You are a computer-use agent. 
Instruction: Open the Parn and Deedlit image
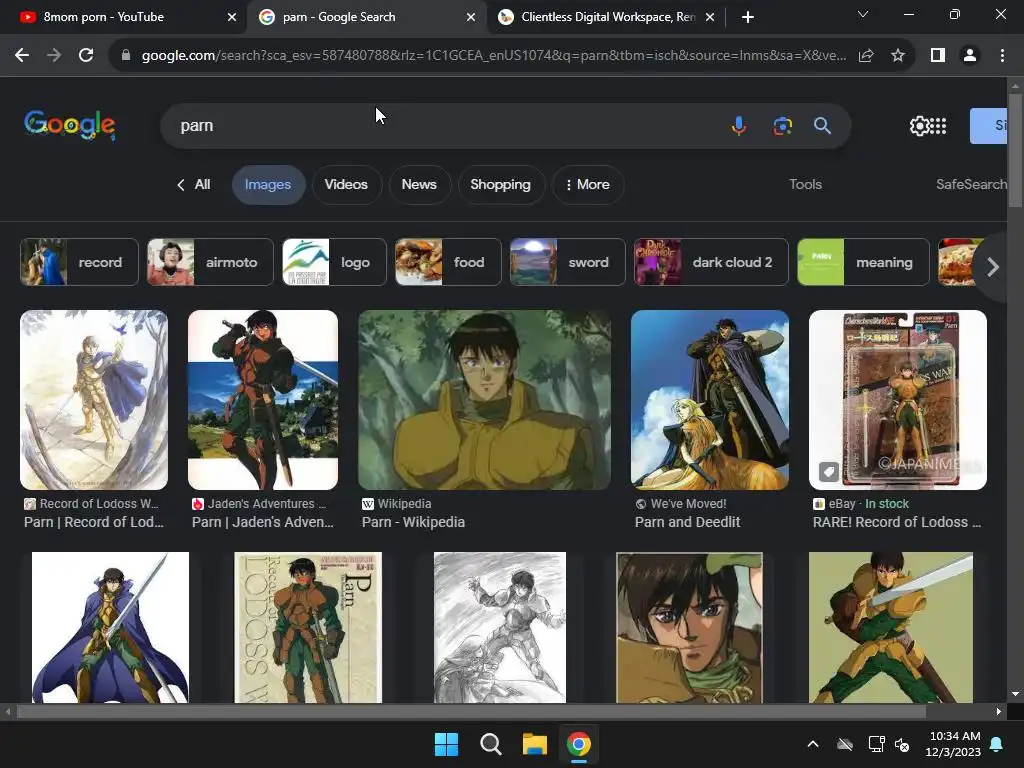click(x=710, y=400)
